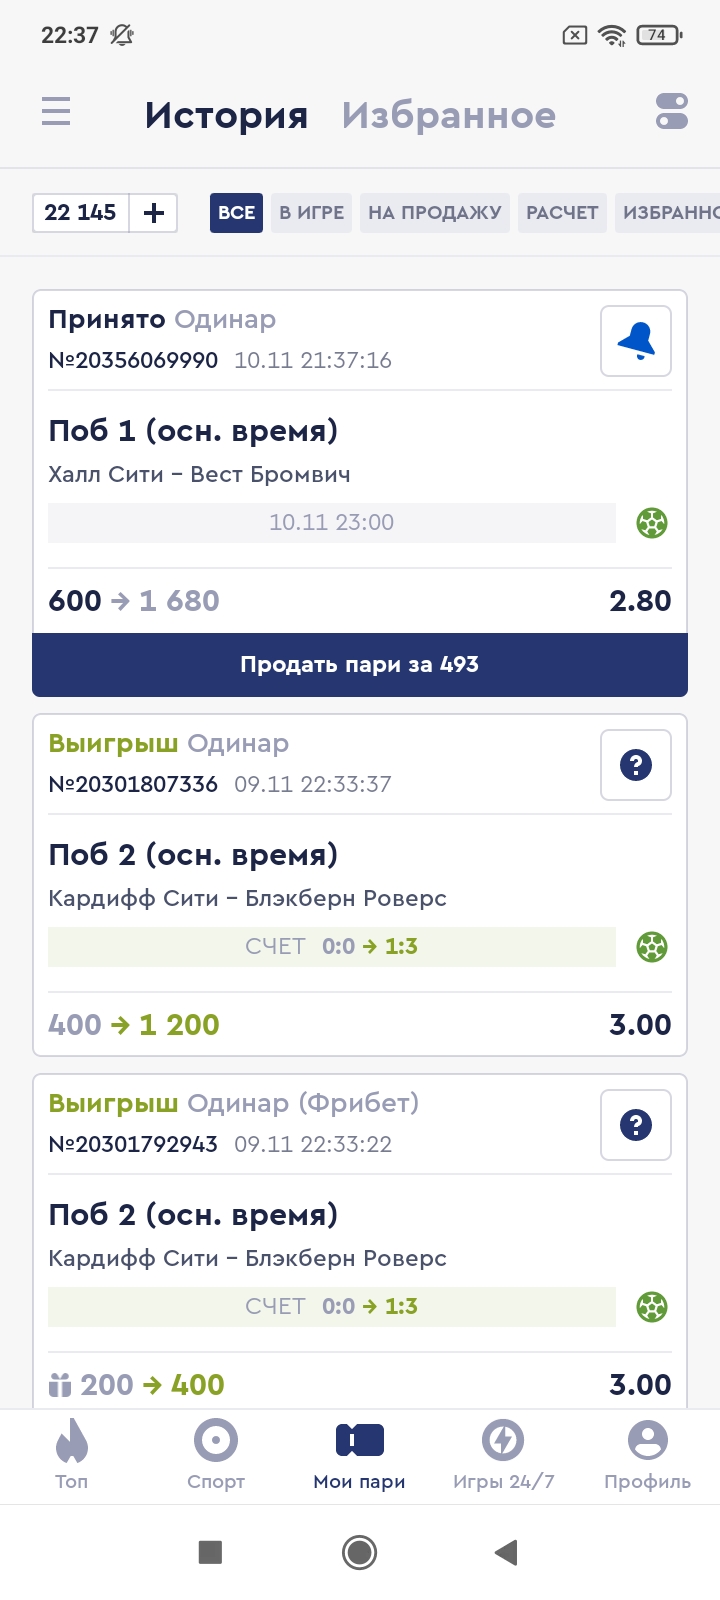Select the ВСЕ filter chip
This screenshot has width=720, height=1600.
click(236, 213)
